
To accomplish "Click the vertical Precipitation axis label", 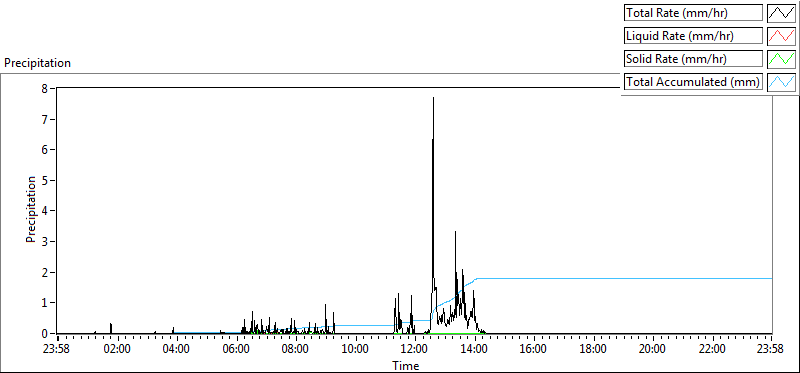I will click(31, 210).
